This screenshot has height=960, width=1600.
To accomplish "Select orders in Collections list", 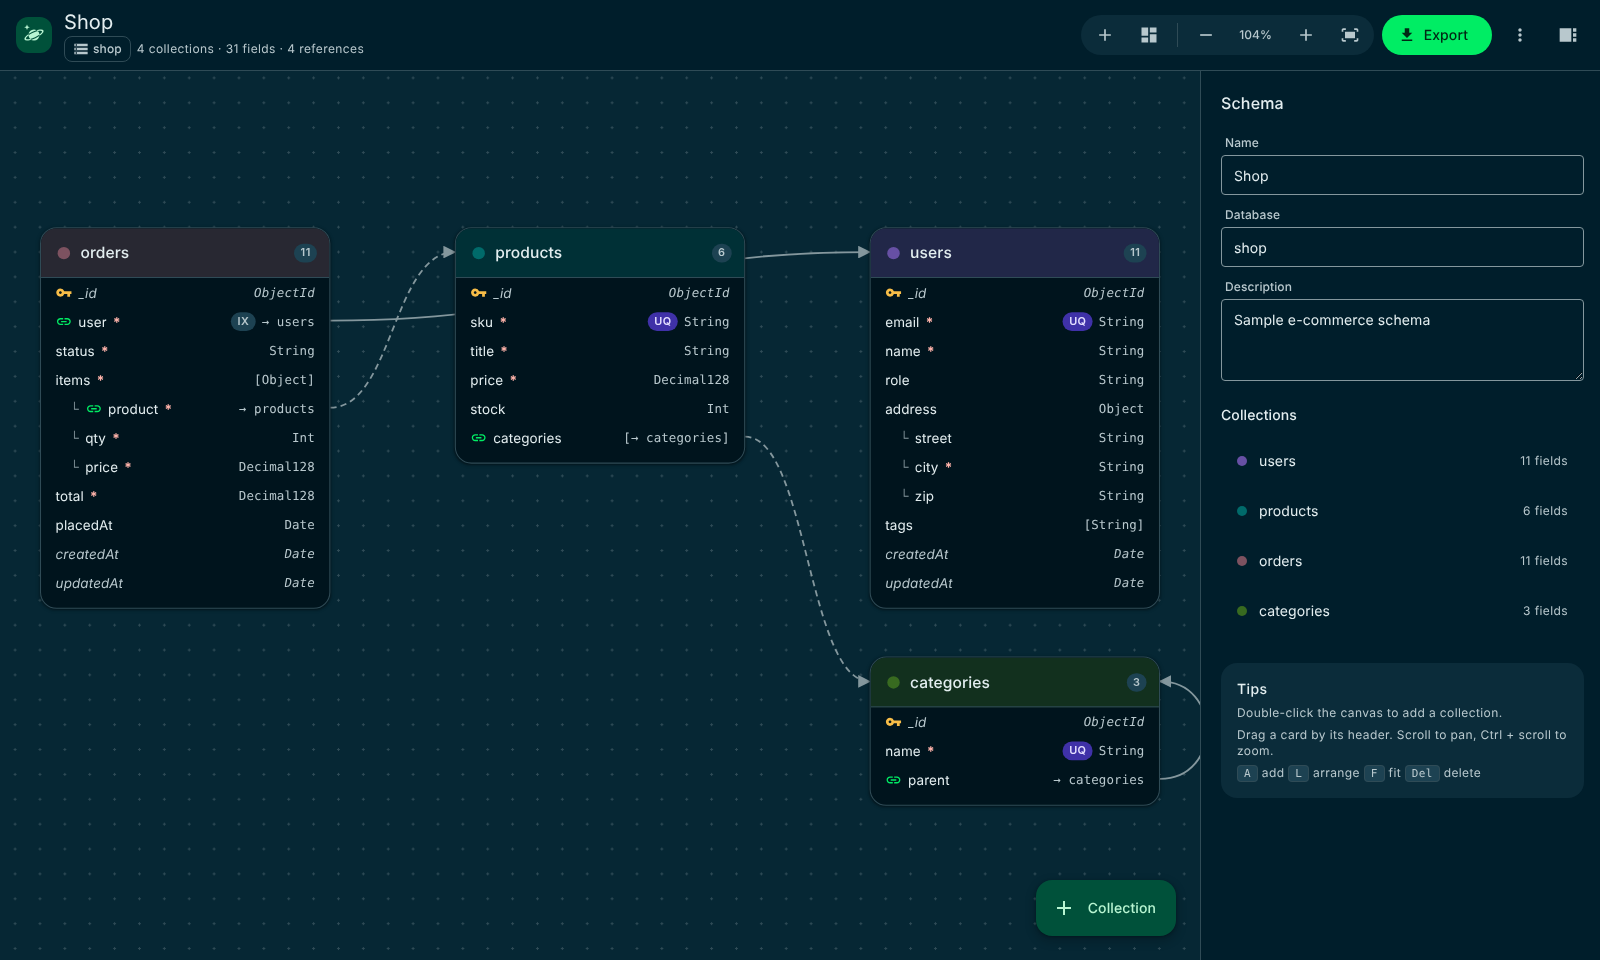I will coord(1402,561).
